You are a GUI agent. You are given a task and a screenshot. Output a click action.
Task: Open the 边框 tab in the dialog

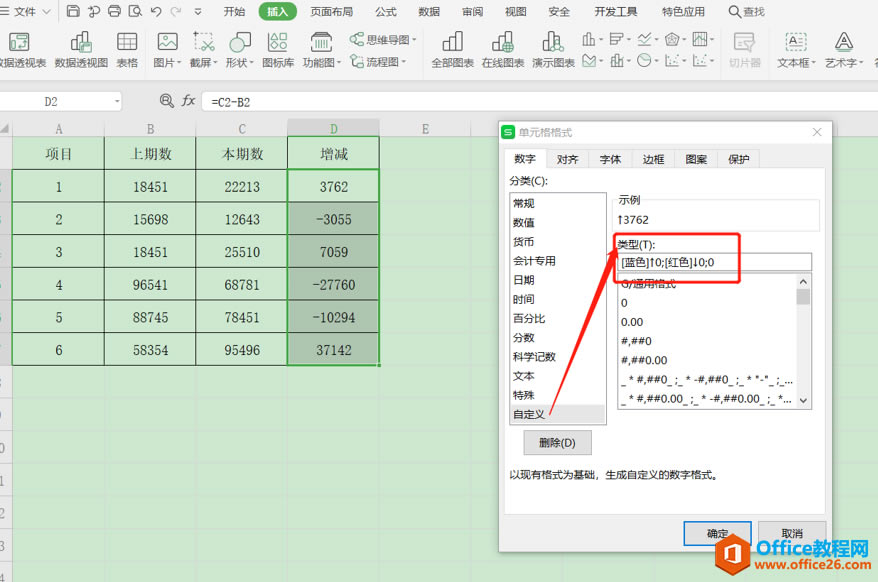coord(653,159)
